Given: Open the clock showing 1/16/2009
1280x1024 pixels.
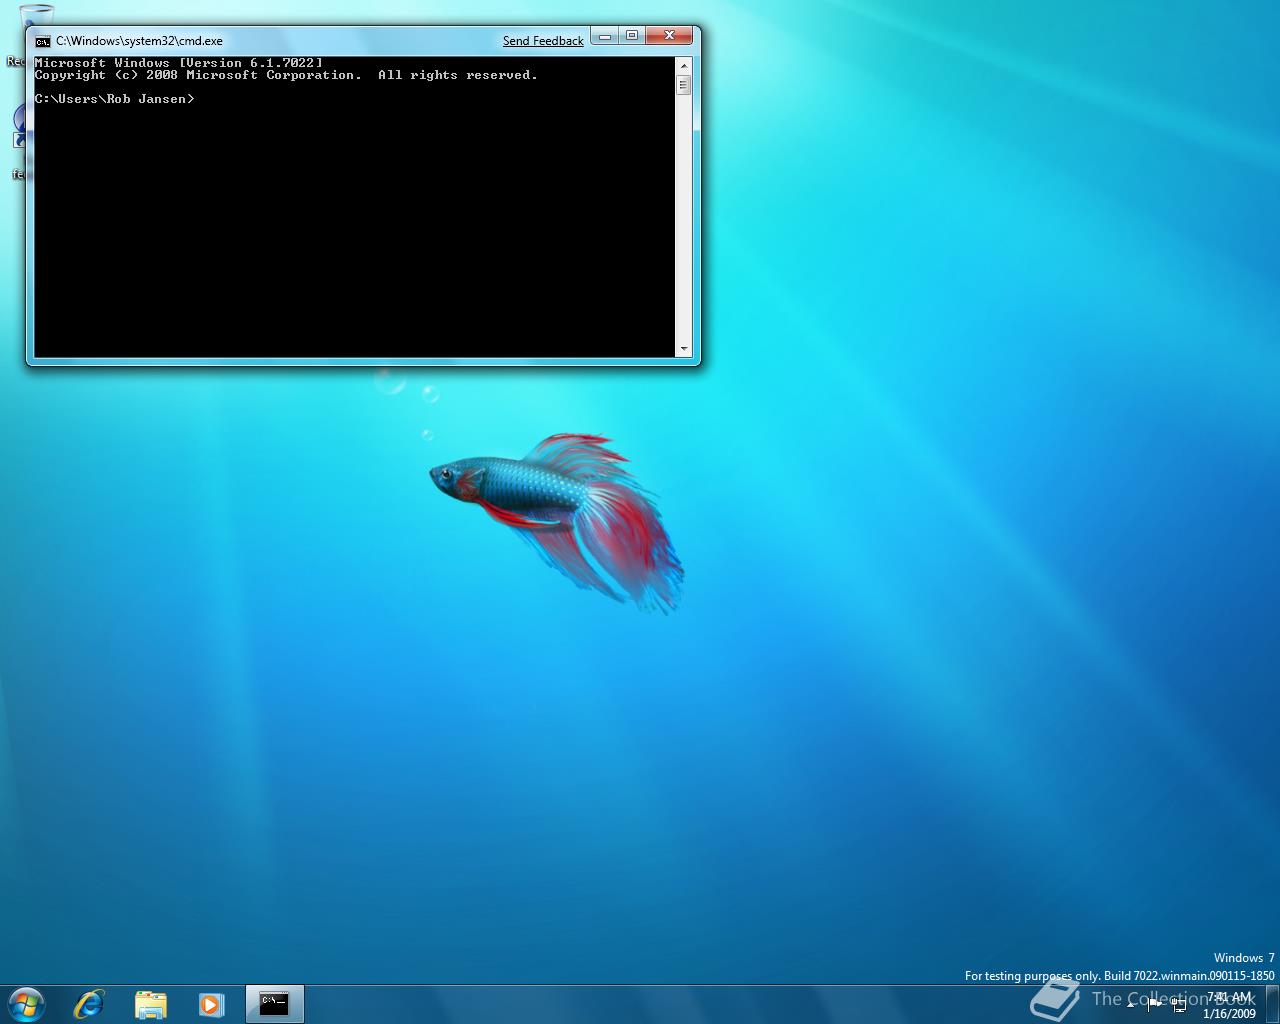Looking at the screenshot, I should [1229, 1005].
